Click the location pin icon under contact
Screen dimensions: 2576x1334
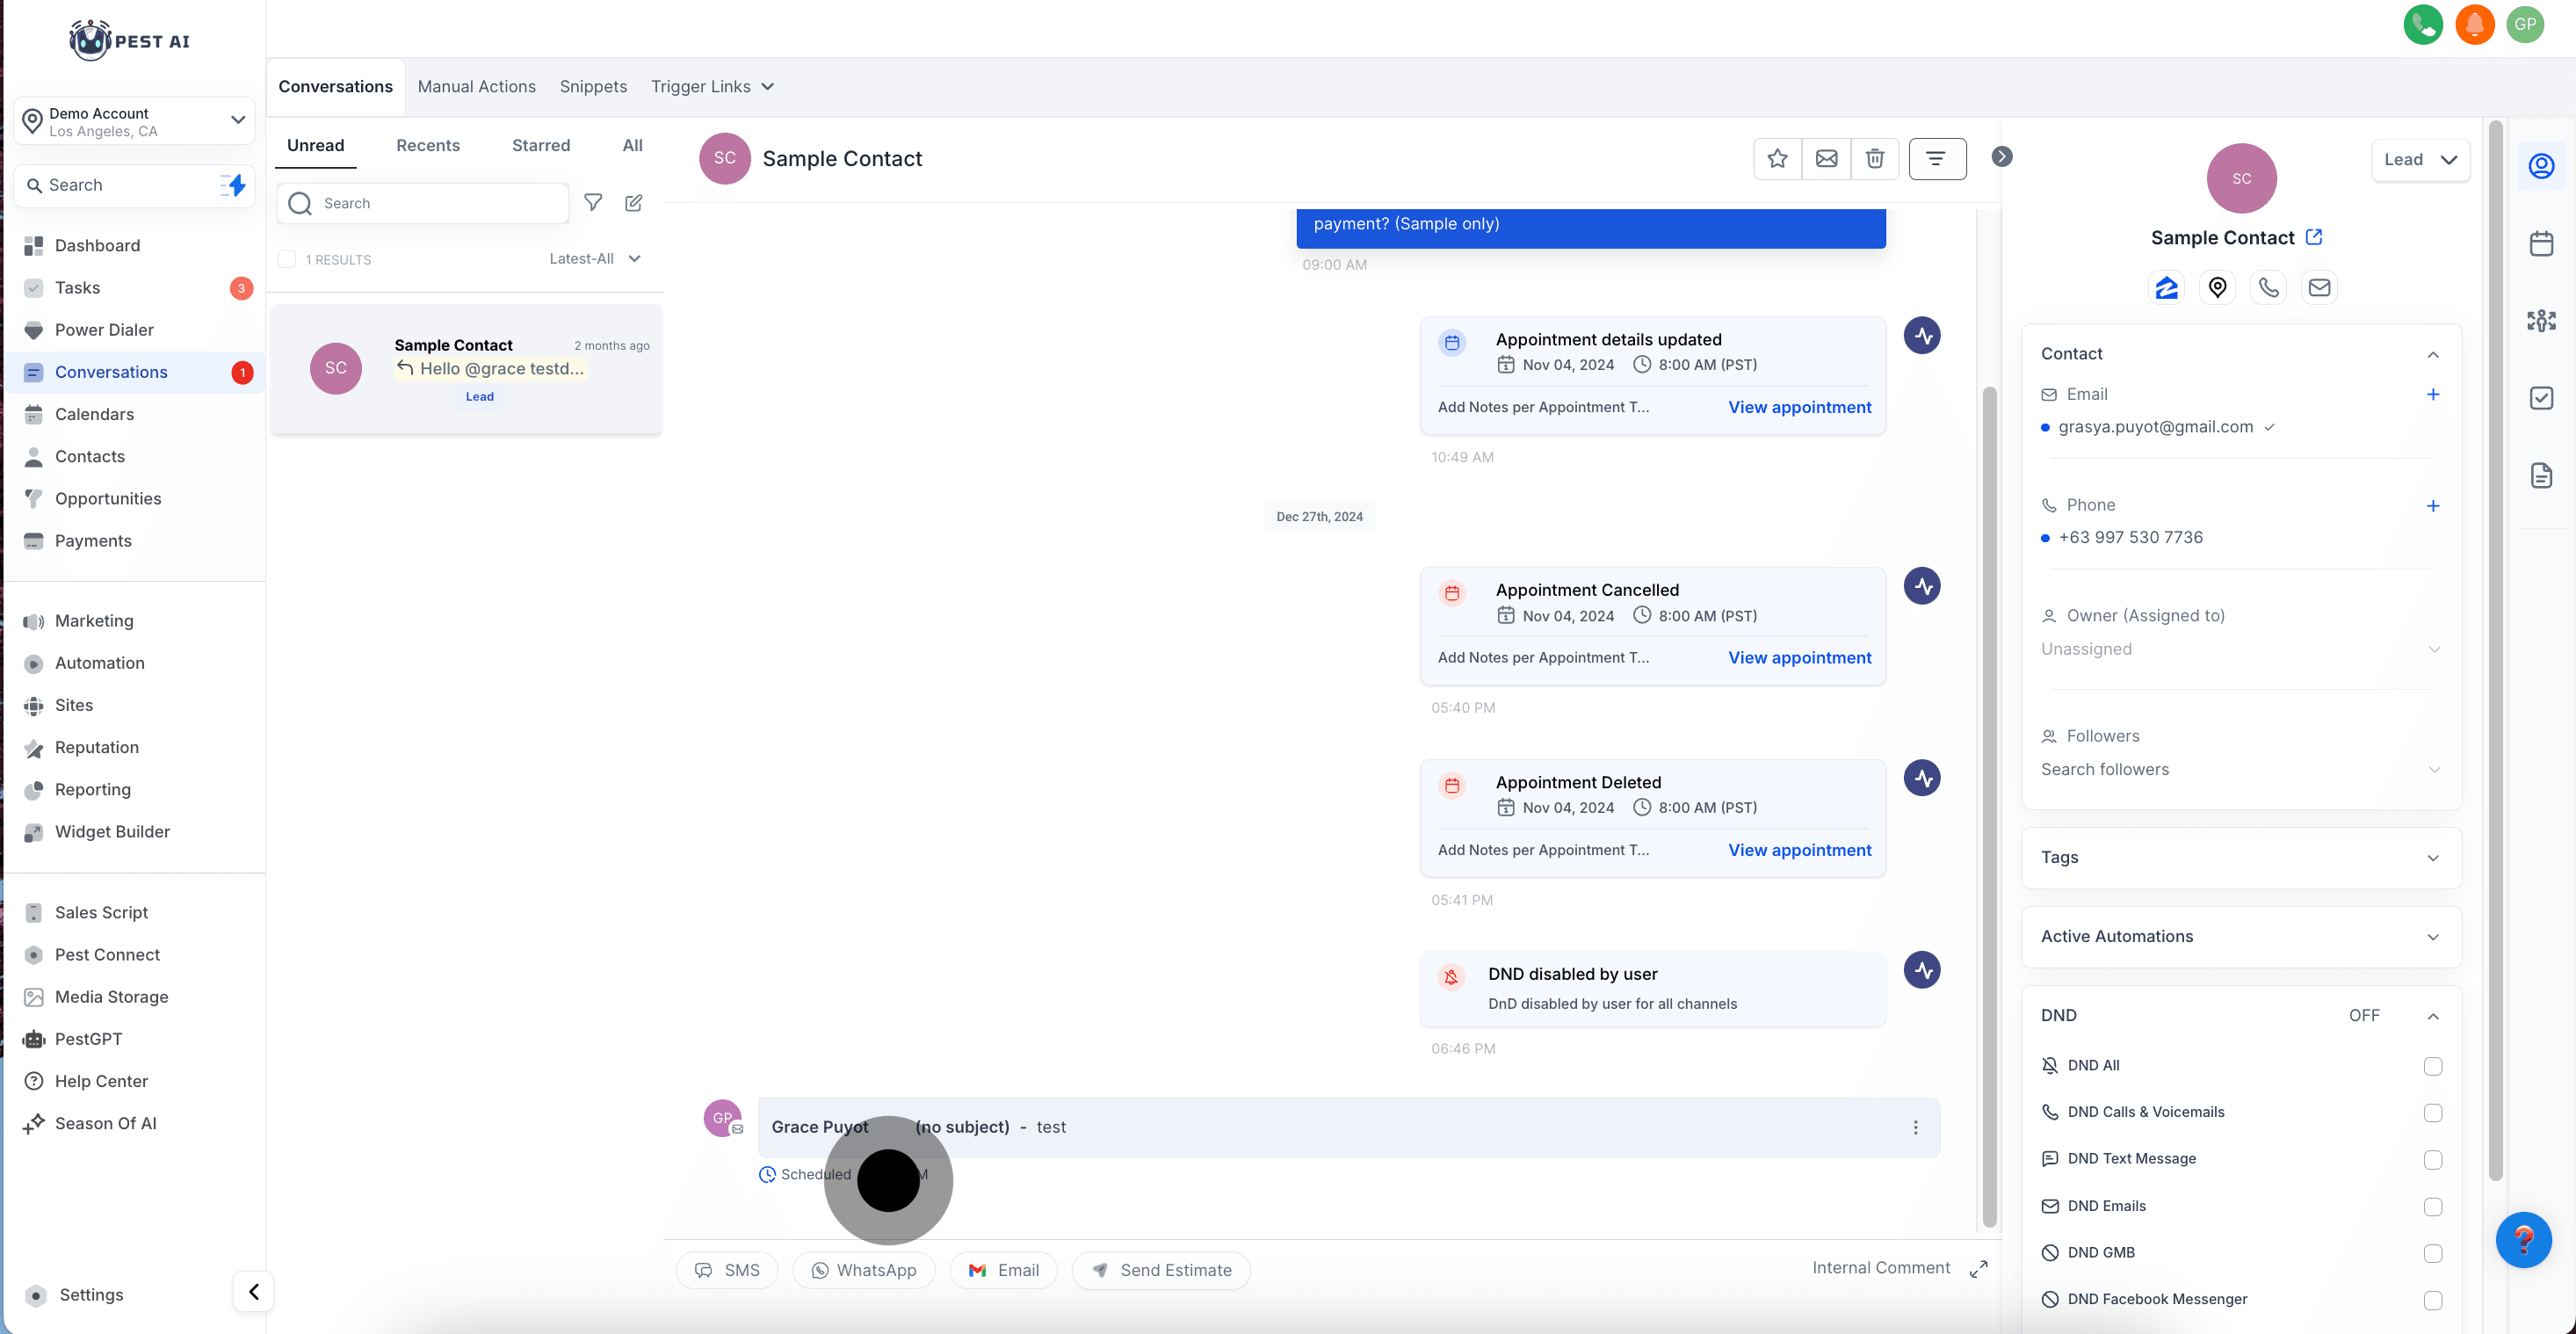pos(2217,288)
